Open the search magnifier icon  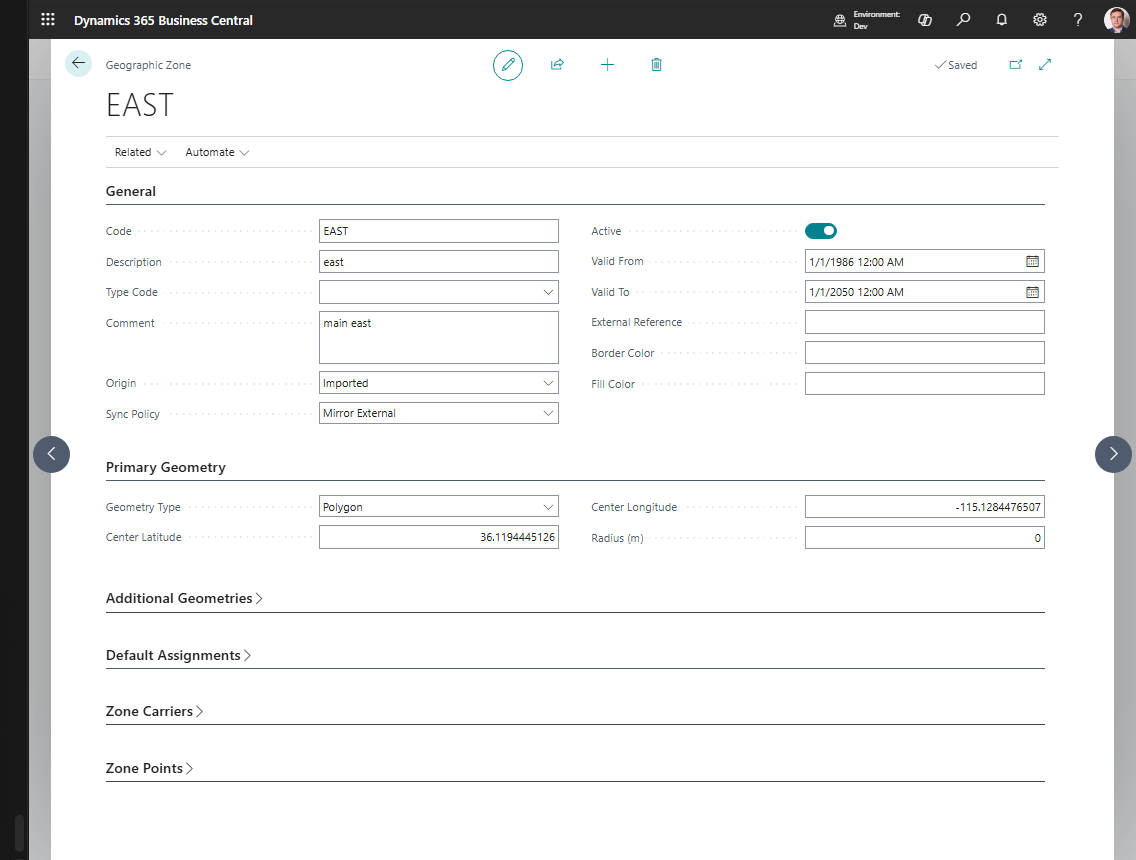coord(963,20)
